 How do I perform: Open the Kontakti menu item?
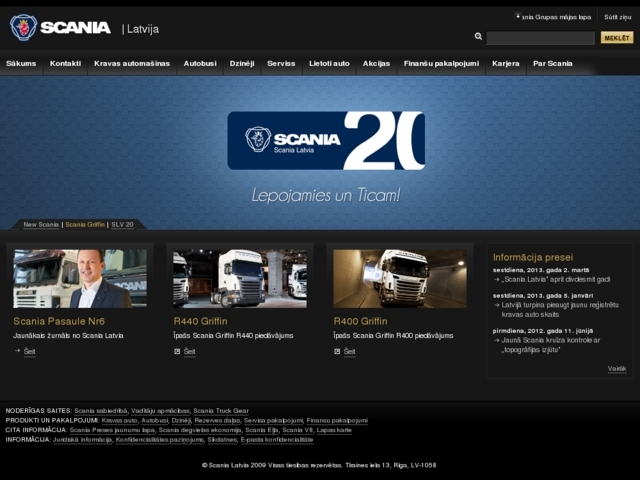click(65, 63)
